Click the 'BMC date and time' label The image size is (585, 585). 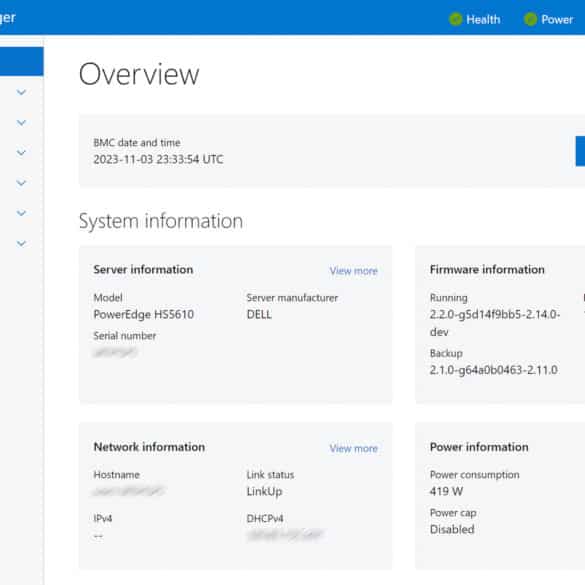click(x=137, y=143)
